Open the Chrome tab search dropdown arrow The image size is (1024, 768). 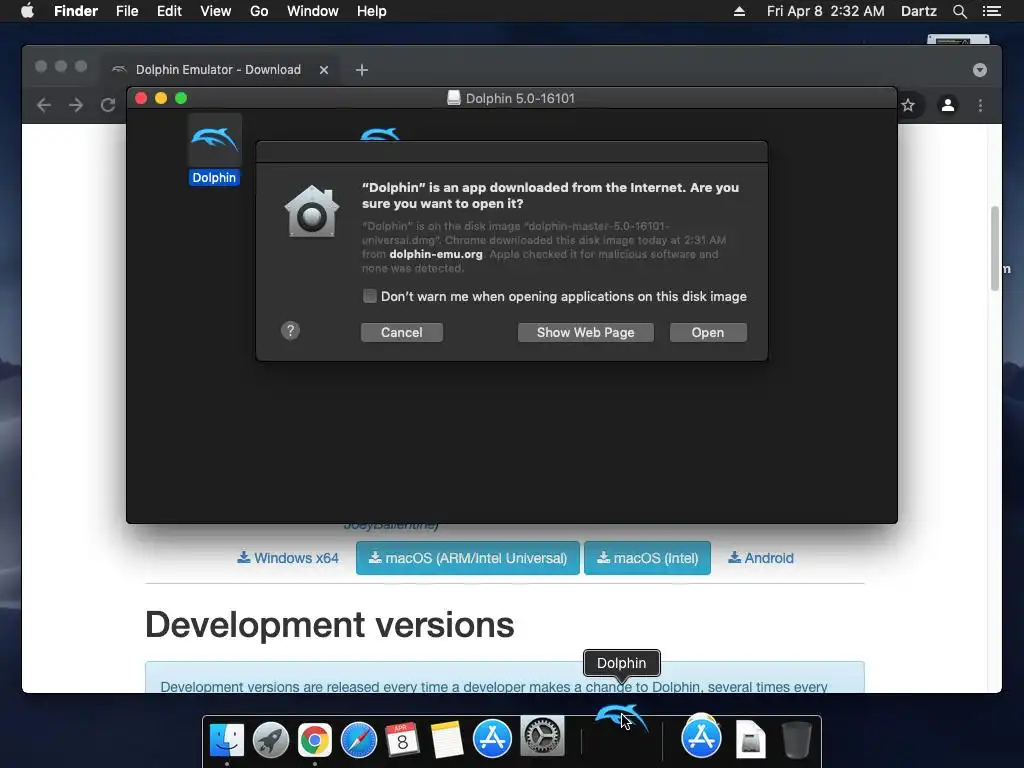[x=980, y=70]
